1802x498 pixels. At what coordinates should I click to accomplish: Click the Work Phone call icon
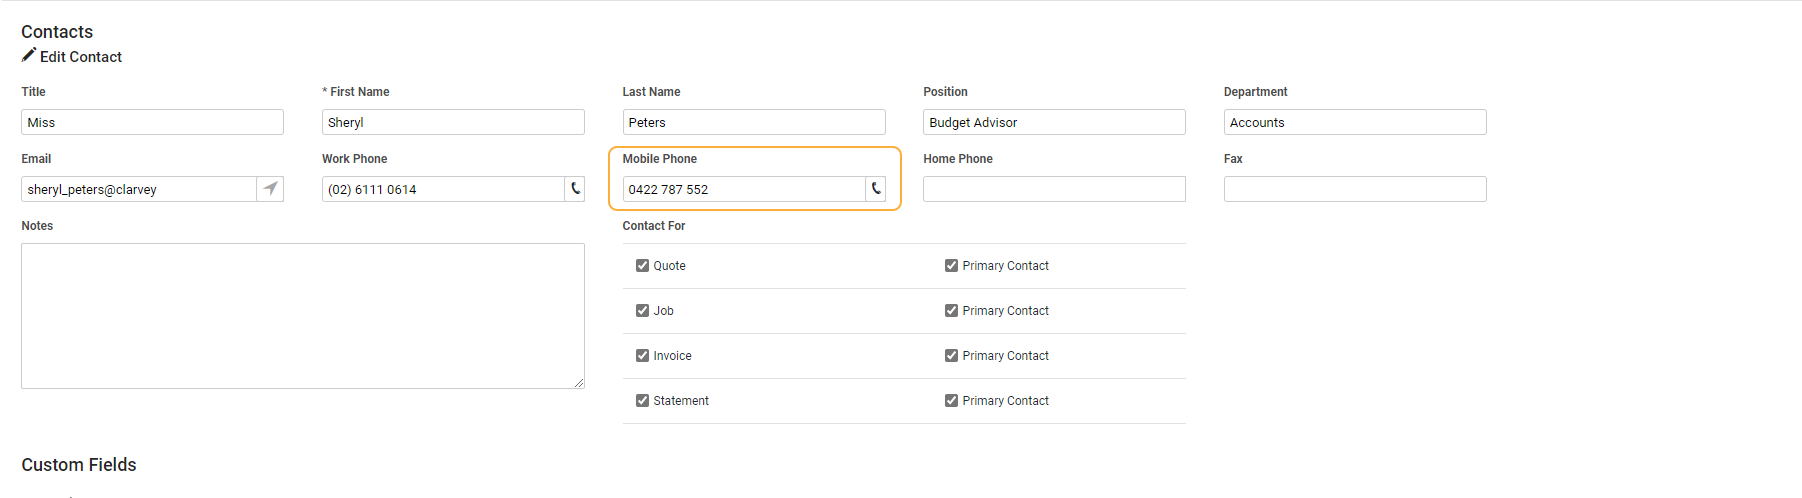point(575,189)
